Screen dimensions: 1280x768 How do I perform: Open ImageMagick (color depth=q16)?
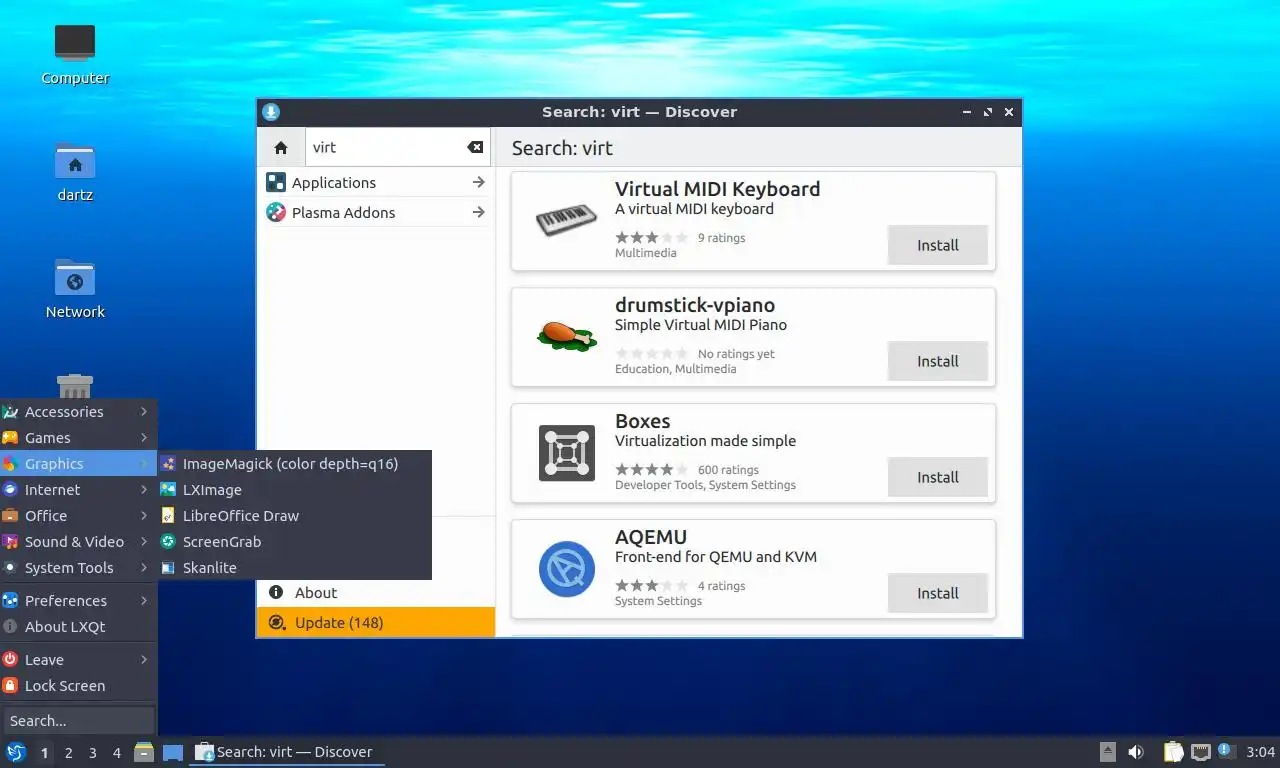[295, 464]
